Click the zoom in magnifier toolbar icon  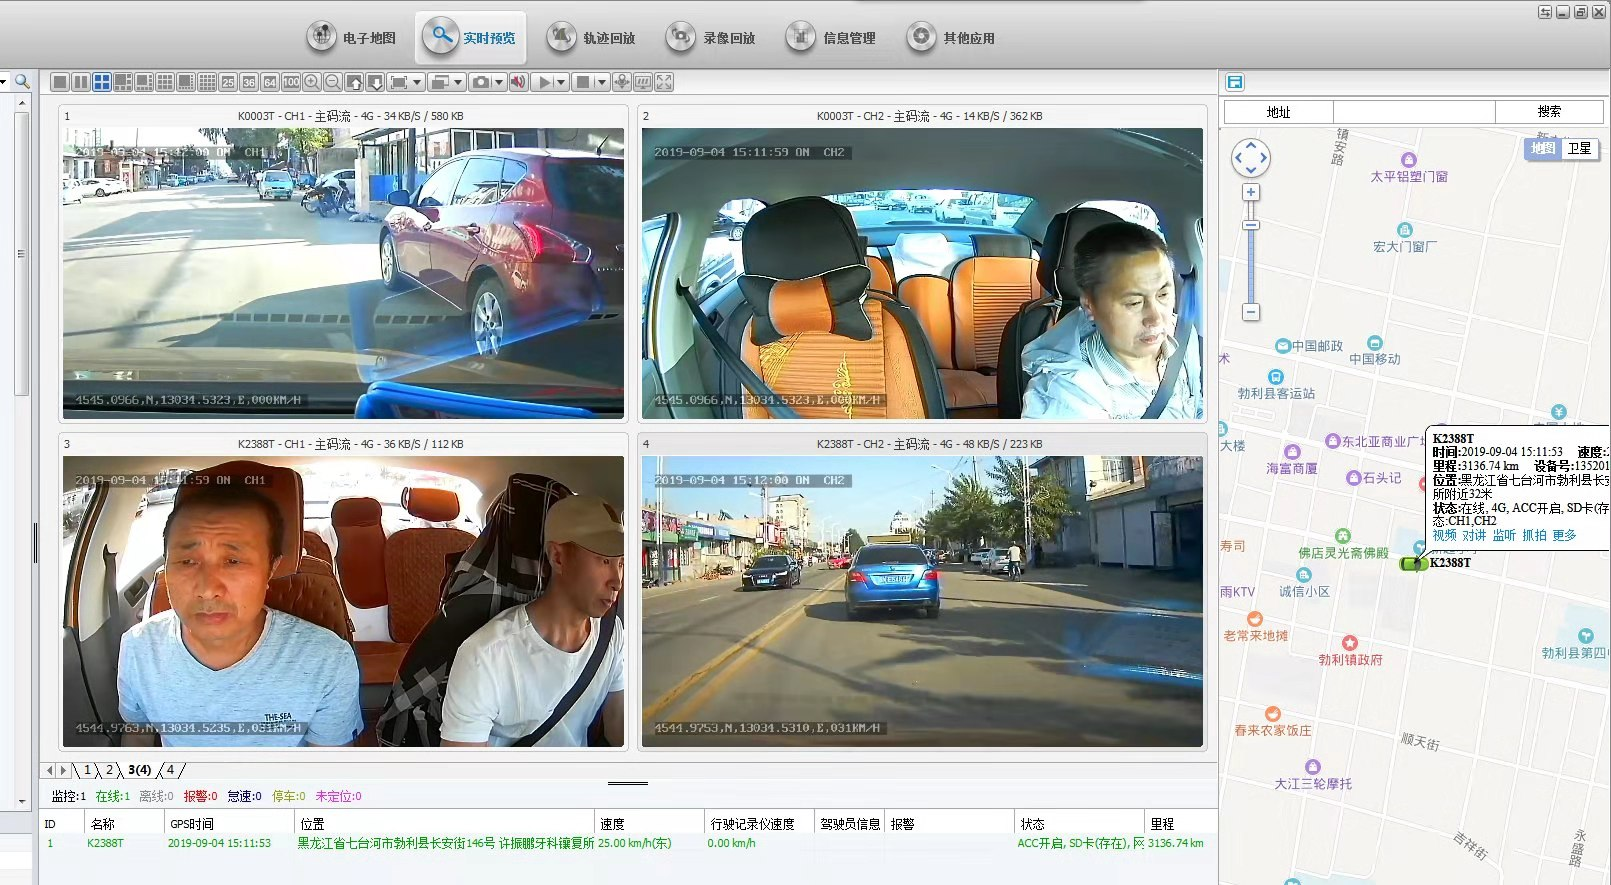[312, 82]
